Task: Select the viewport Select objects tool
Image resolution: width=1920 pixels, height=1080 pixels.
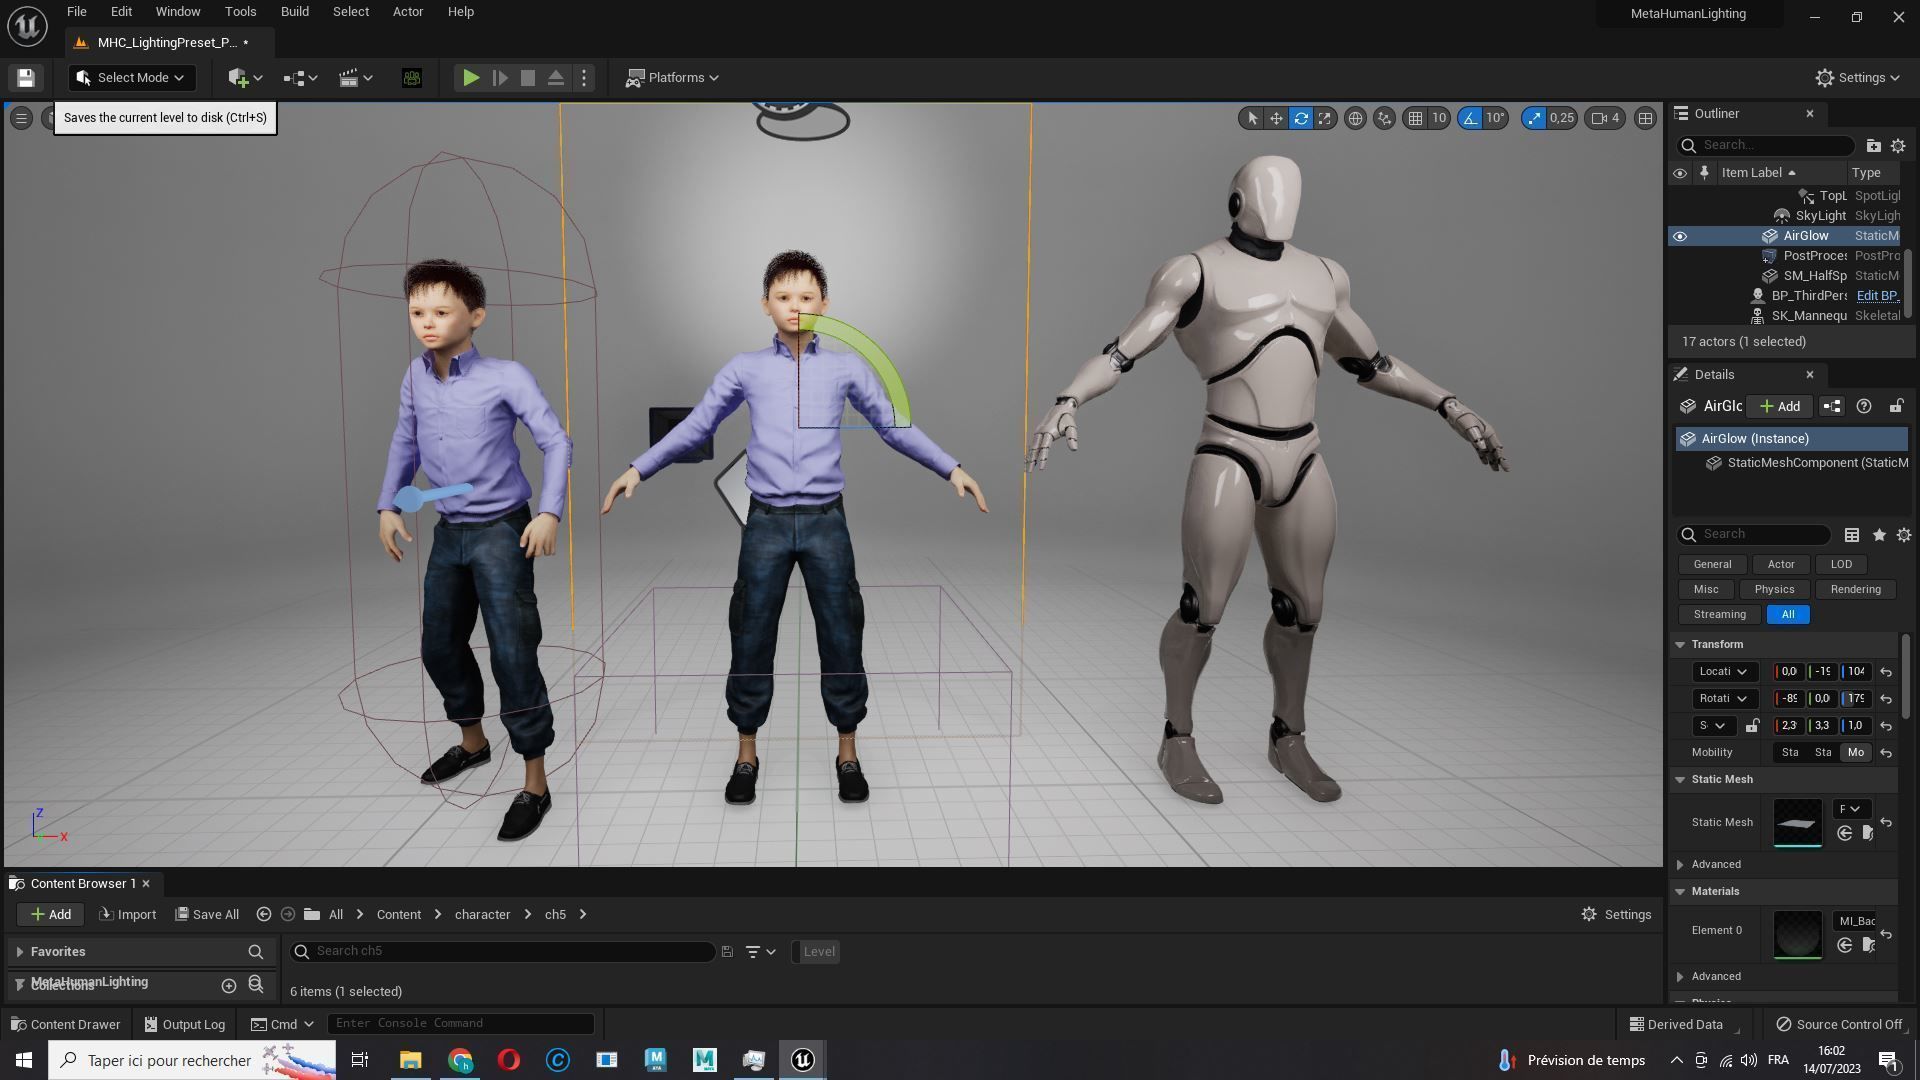Action: [x=1252, y=118]
